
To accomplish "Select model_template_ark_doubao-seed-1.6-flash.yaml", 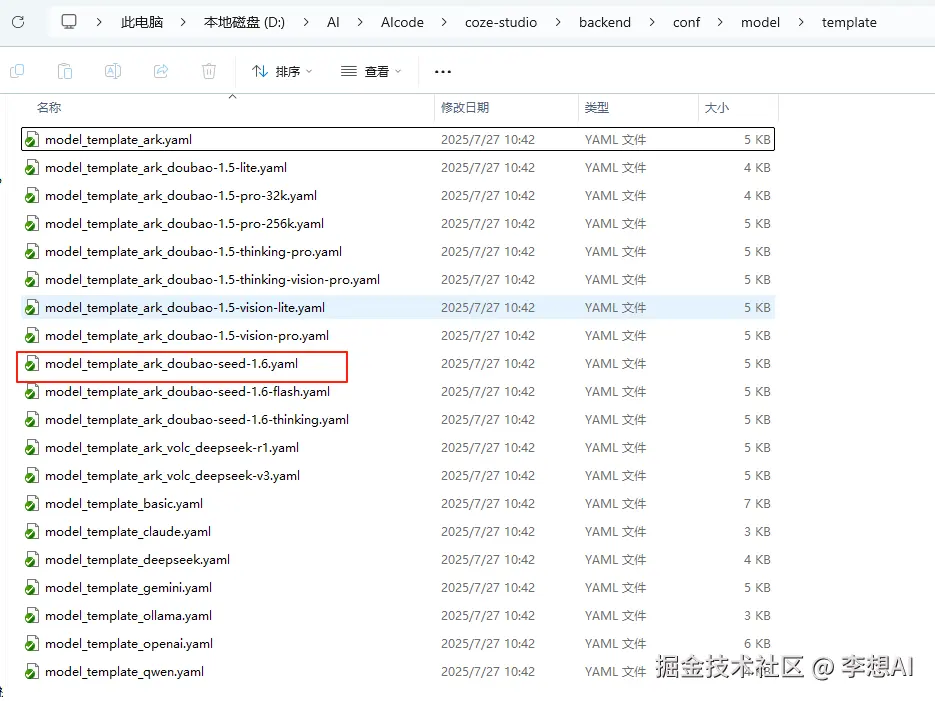I will point(398,392).
